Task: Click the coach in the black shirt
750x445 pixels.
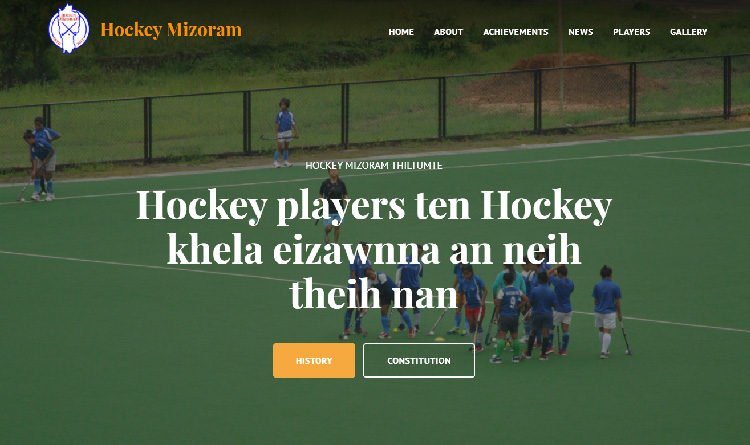Action: [x=333, y=205]
